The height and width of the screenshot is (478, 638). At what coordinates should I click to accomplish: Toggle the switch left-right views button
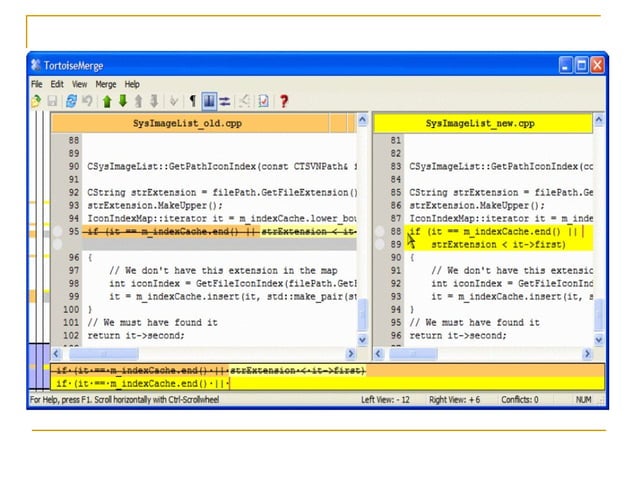(226, 101)
